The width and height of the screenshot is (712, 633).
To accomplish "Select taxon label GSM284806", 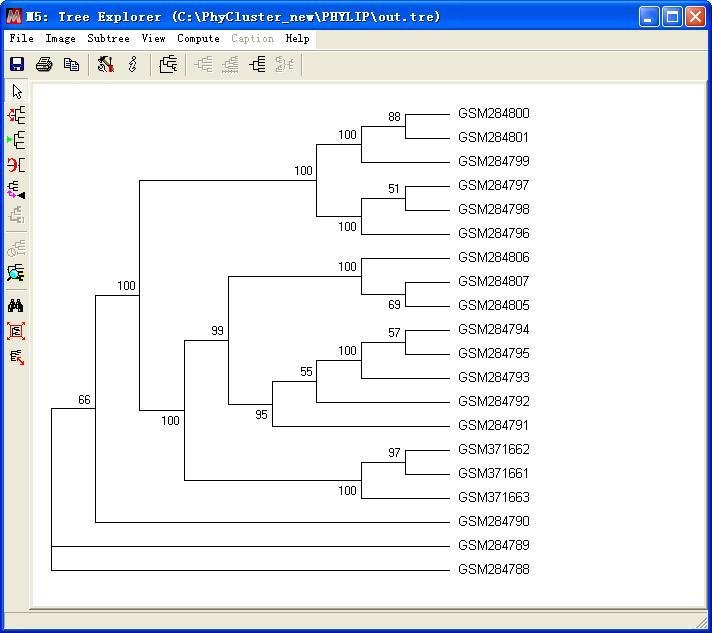I will pos(494,257).
